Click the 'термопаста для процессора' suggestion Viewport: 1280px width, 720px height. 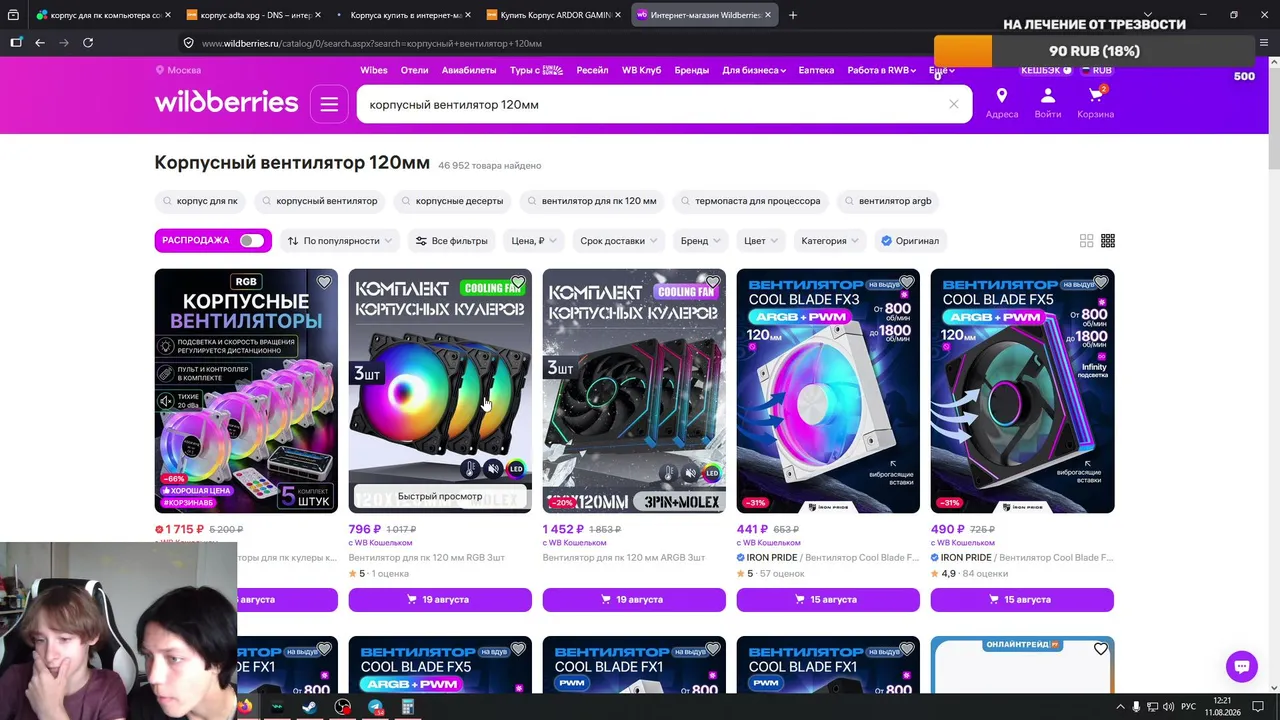coord(751,201)
